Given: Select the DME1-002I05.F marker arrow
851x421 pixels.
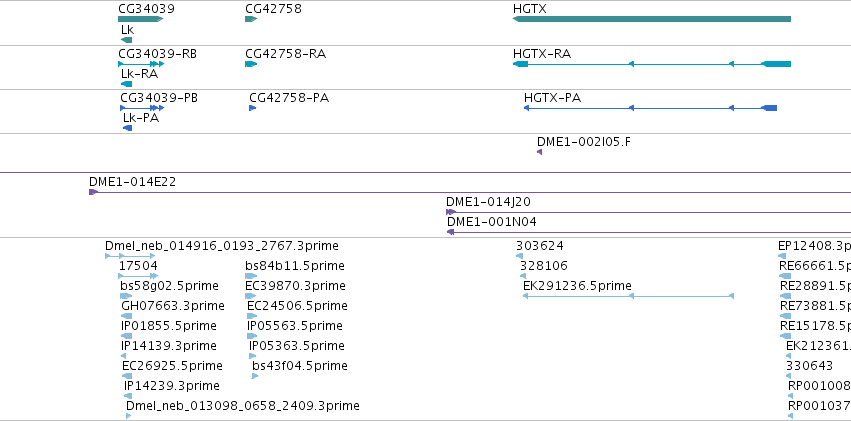Looking at the screenshot, I should click(539, 152).
